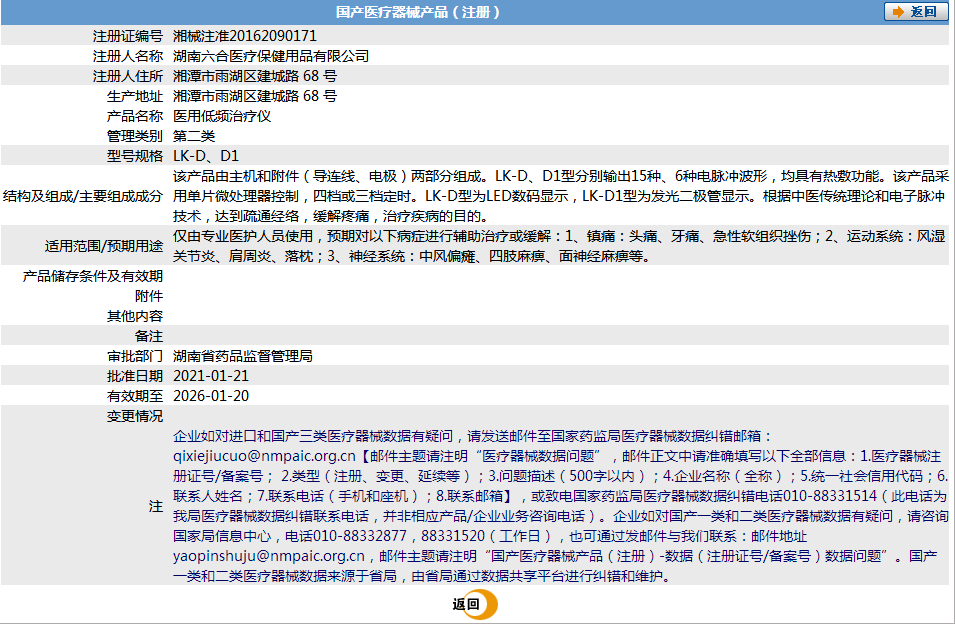Select product name 医用低频治疗仪

click(222, 116)
